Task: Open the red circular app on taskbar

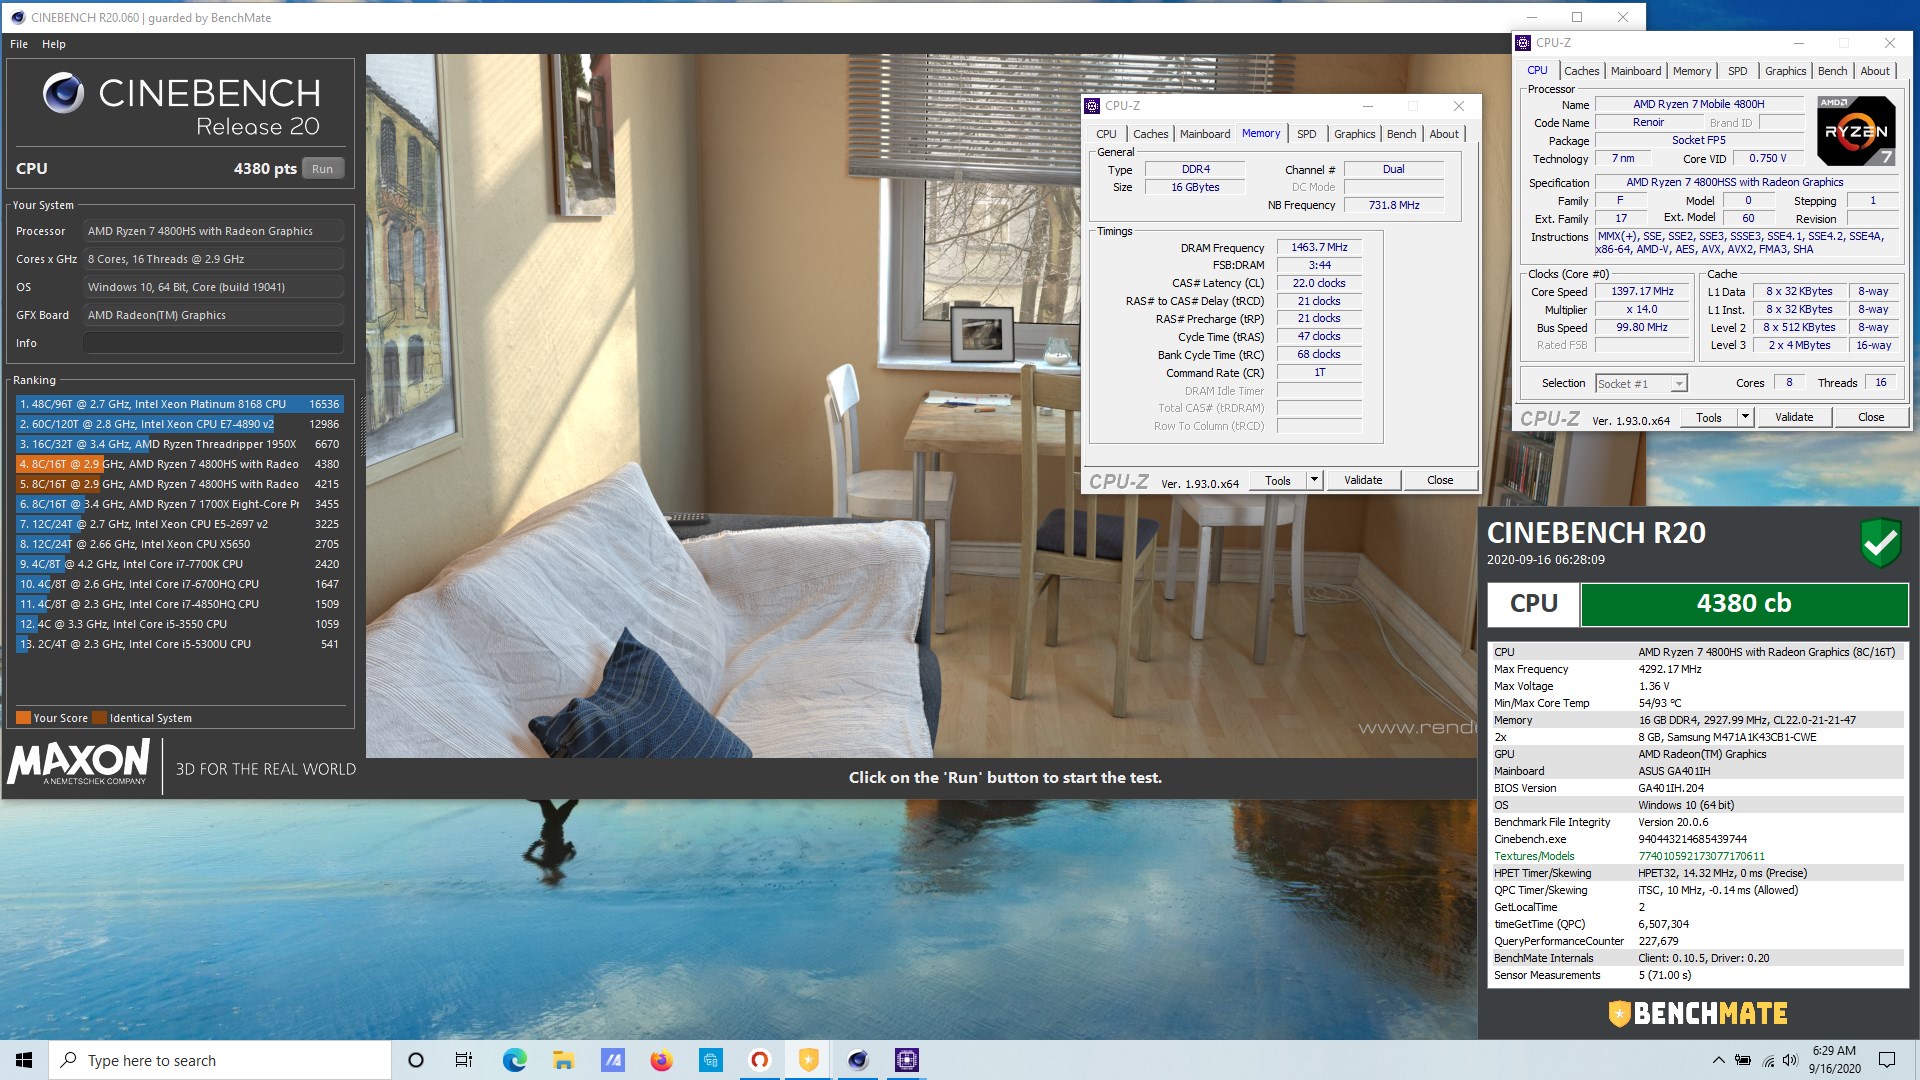Action: coord(759,1060)
